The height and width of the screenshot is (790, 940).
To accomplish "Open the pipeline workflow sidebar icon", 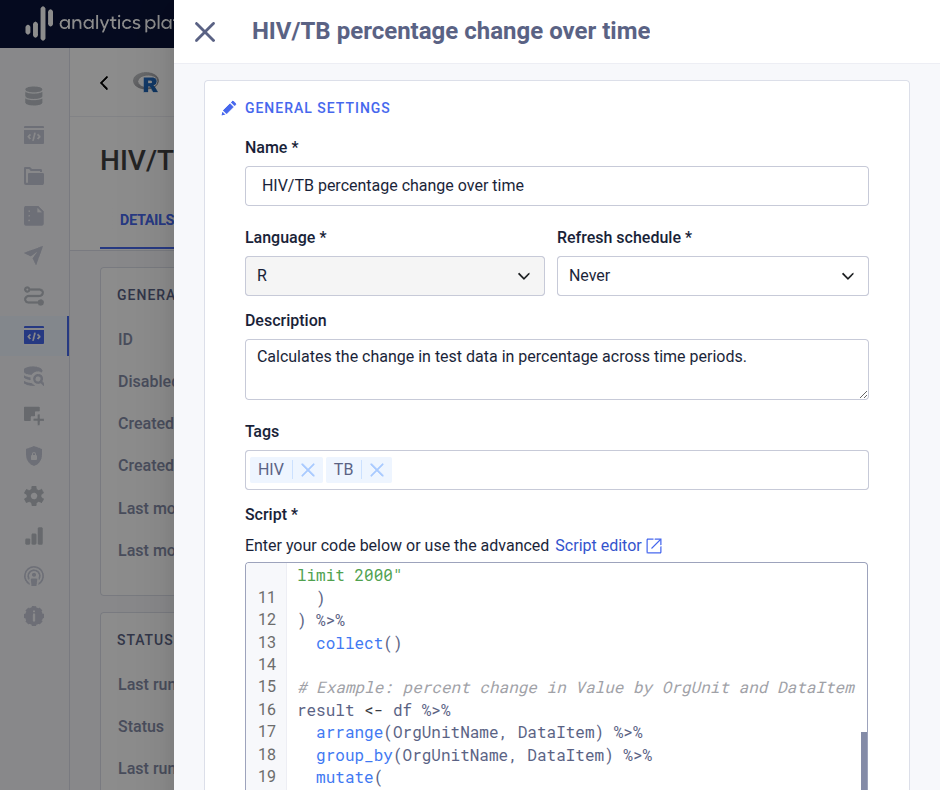I will coord(33,296).
